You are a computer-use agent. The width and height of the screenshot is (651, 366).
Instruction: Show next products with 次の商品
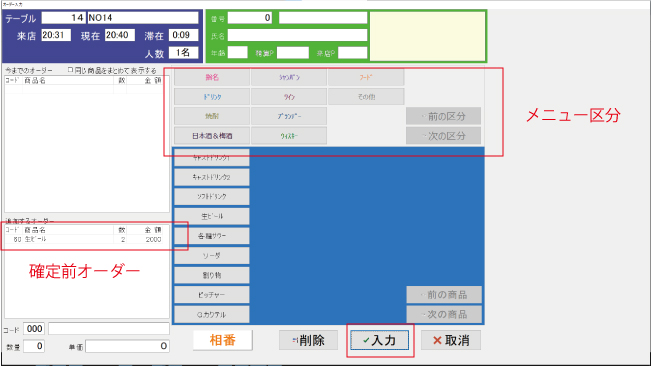(x=444, y=314)
